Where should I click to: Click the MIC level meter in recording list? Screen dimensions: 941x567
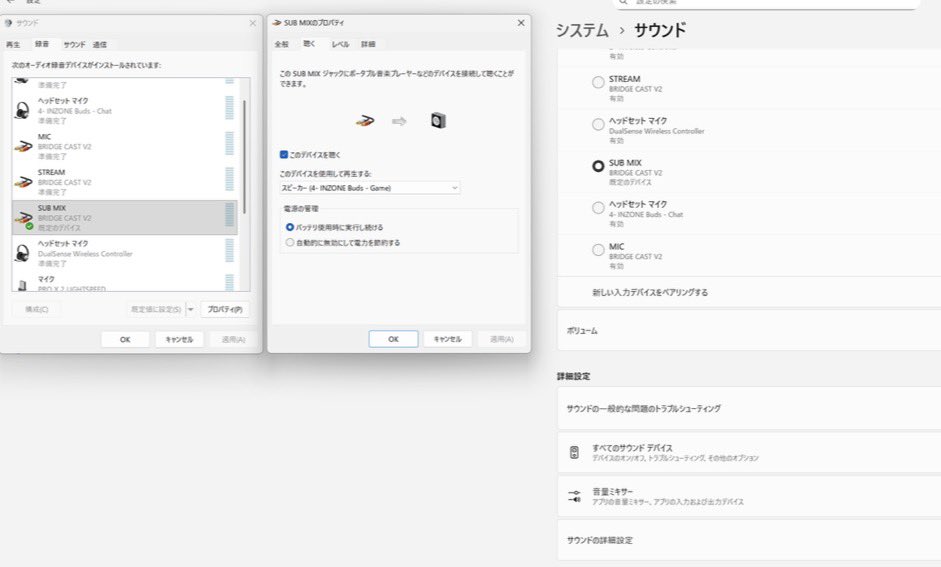click(x=229, y=143)
